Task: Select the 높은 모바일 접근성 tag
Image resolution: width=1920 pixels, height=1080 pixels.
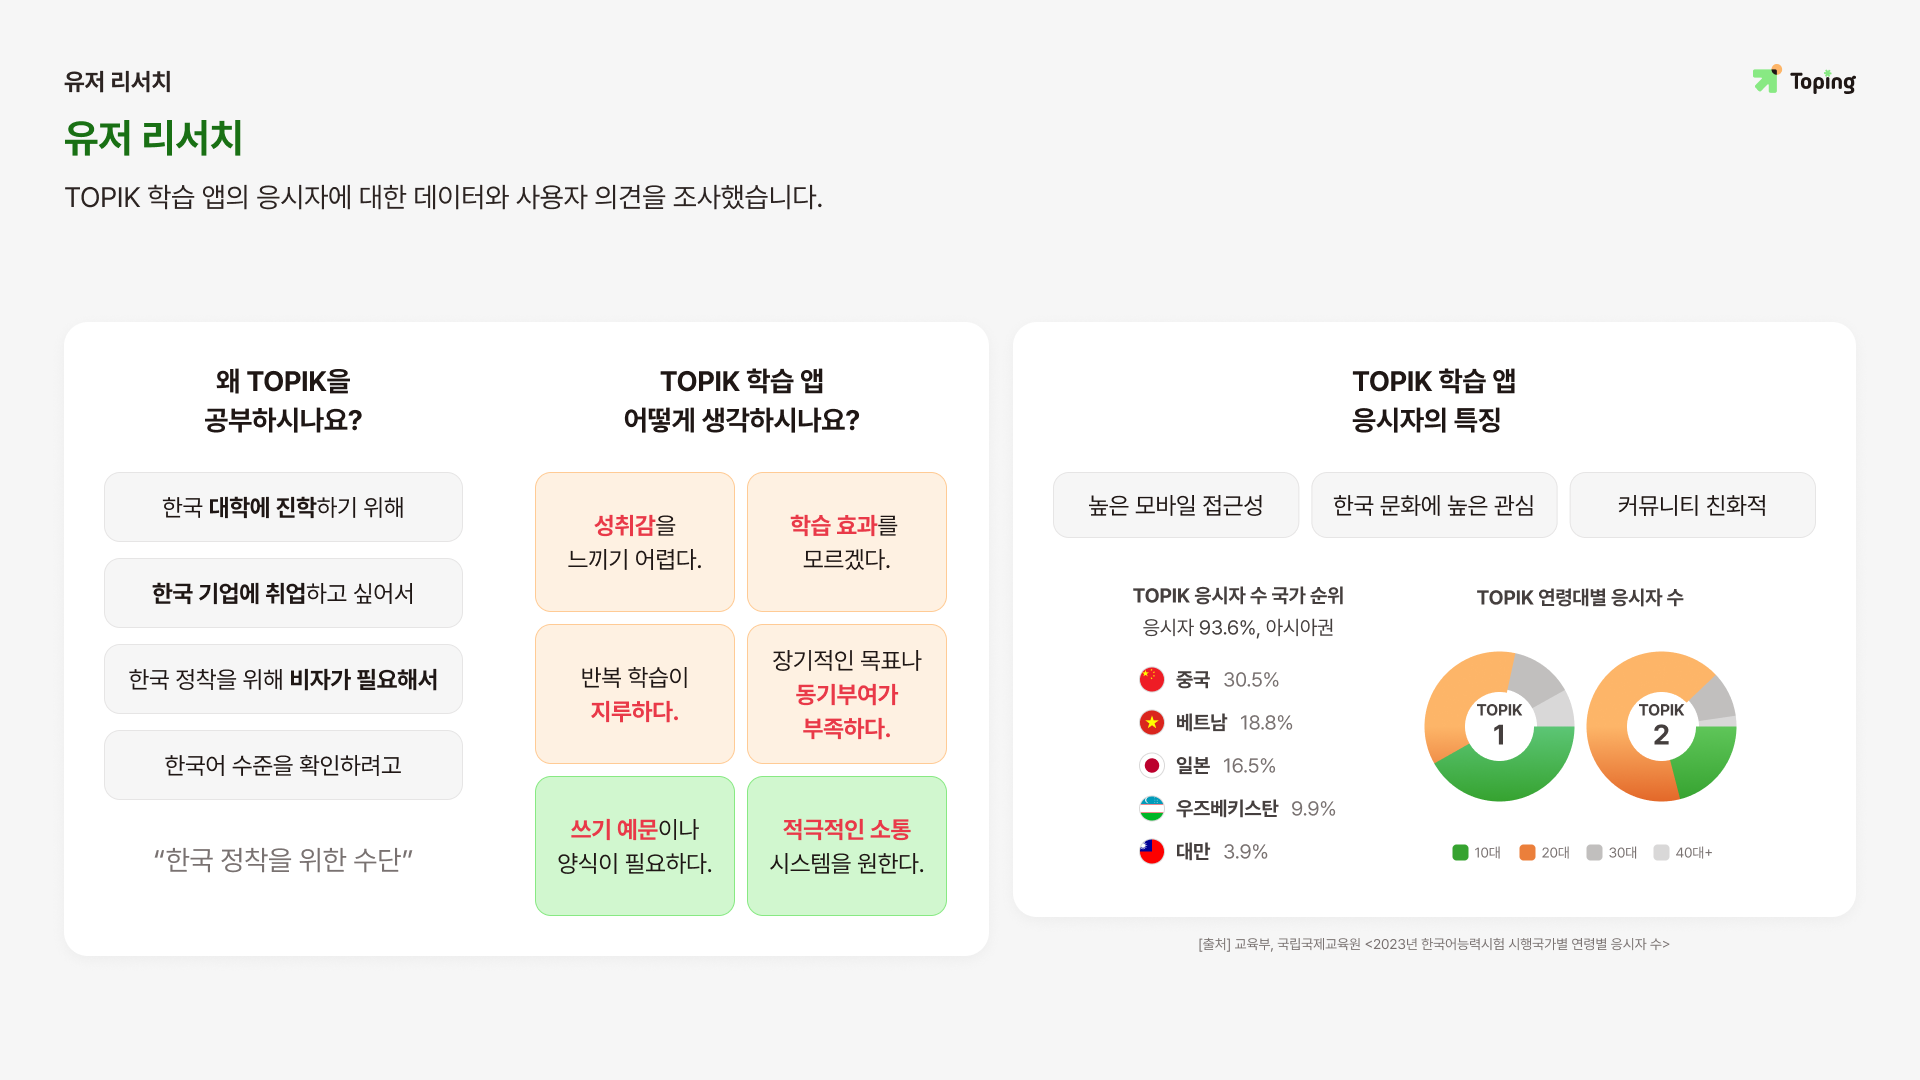Action: tap(1176, 505)
